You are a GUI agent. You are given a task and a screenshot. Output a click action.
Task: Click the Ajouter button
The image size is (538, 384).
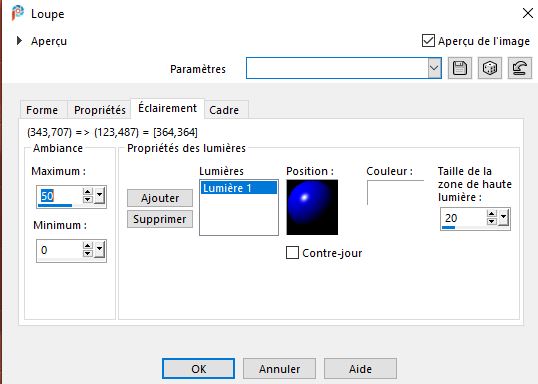pos(160,198)
